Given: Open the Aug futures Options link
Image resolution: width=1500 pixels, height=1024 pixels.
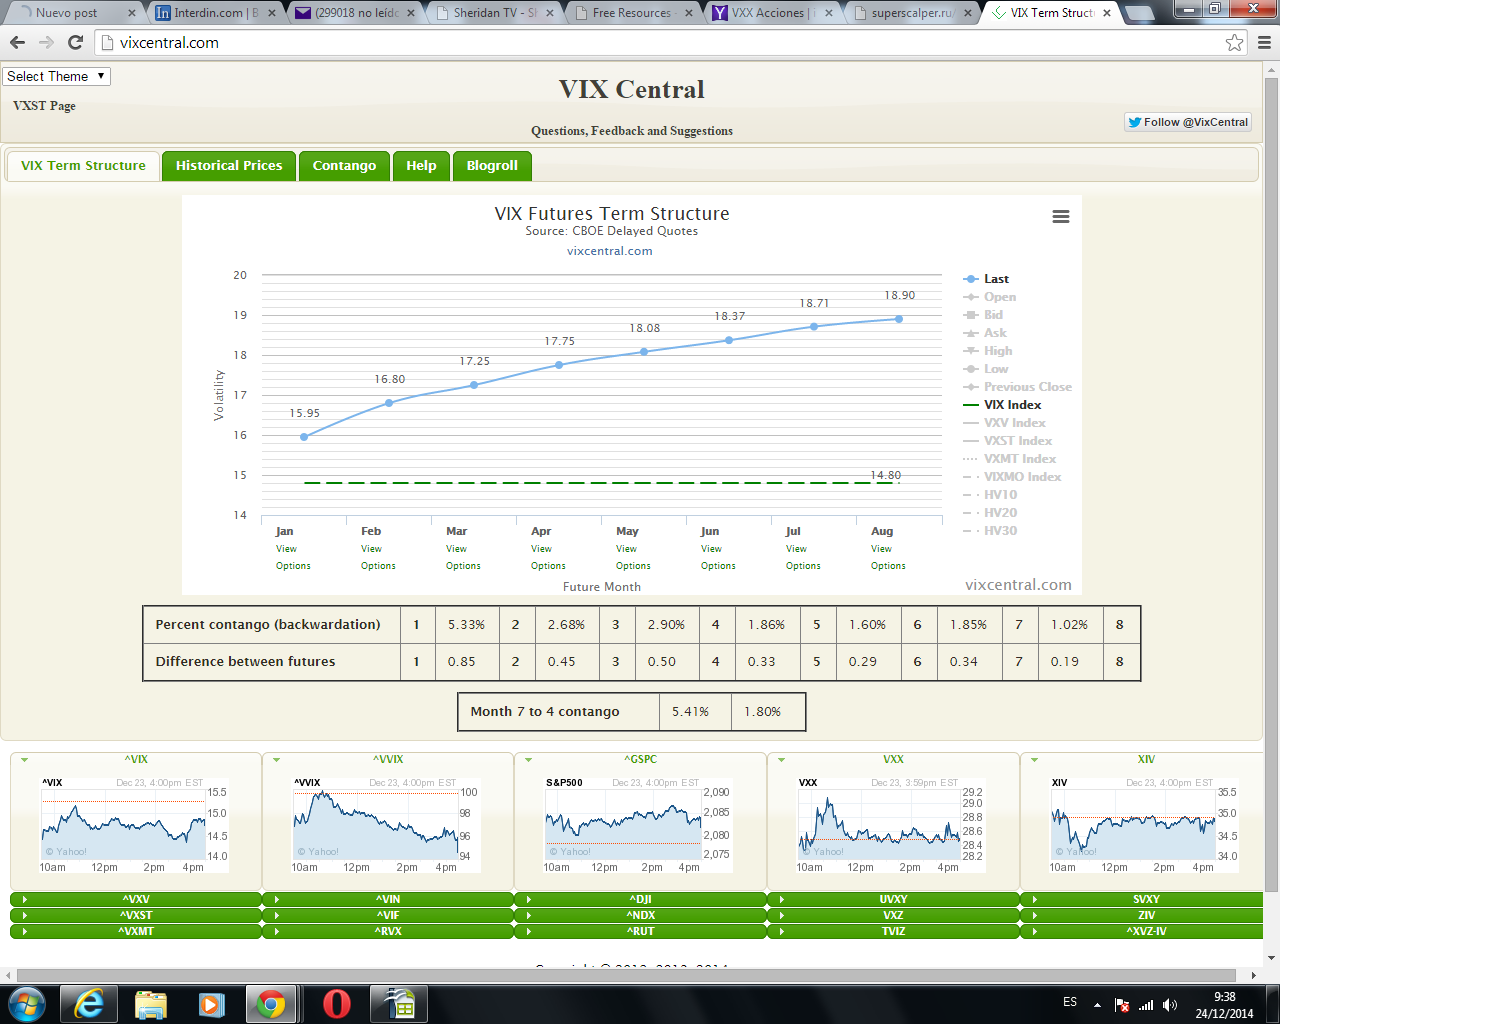Looking at the screenshot, I should (888, 566).
